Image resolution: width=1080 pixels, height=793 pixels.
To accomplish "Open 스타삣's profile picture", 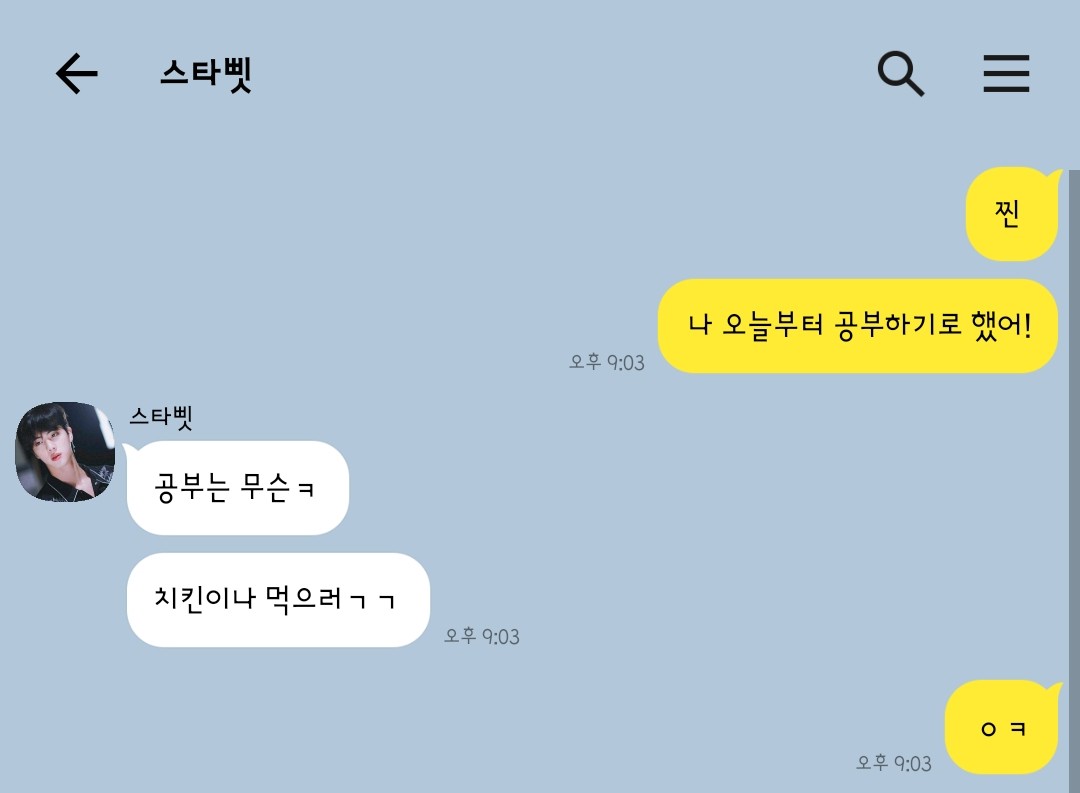I will 65,451.
